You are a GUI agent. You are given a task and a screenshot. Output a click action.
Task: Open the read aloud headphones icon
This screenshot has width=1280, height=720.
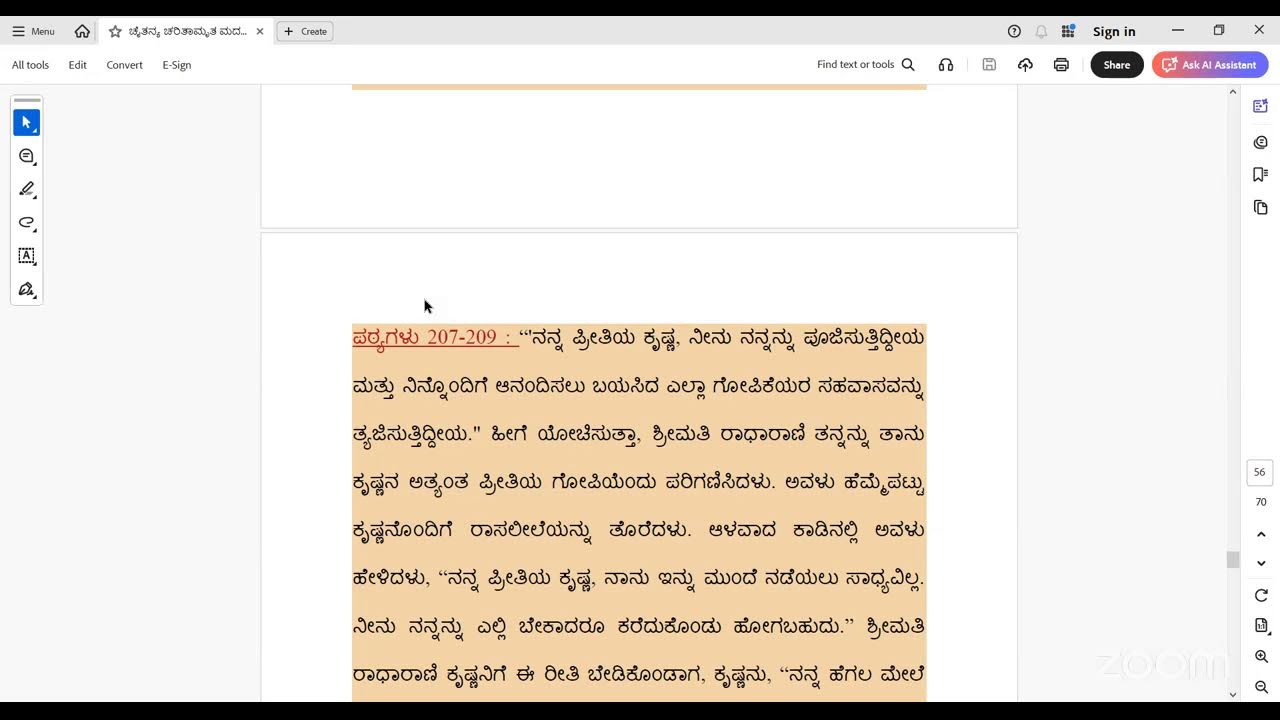[x=946, y=65]
